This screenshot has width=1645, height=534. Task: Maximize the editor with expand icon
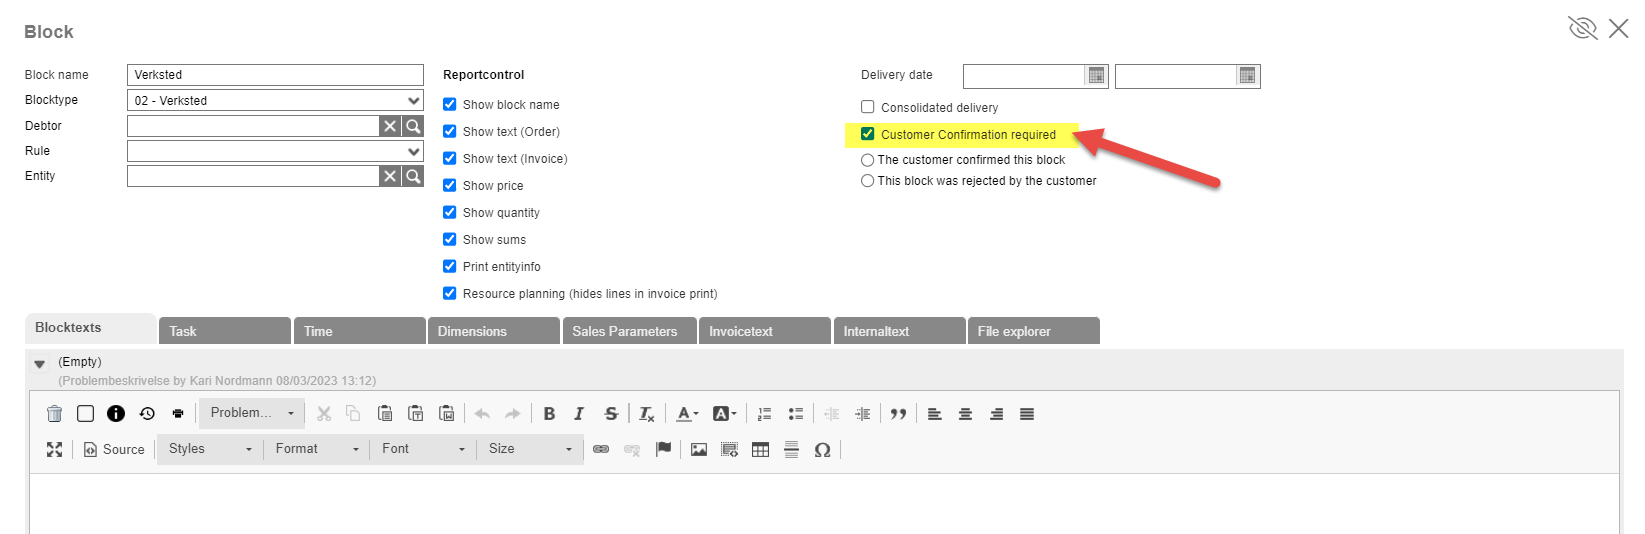coord(55,450)
